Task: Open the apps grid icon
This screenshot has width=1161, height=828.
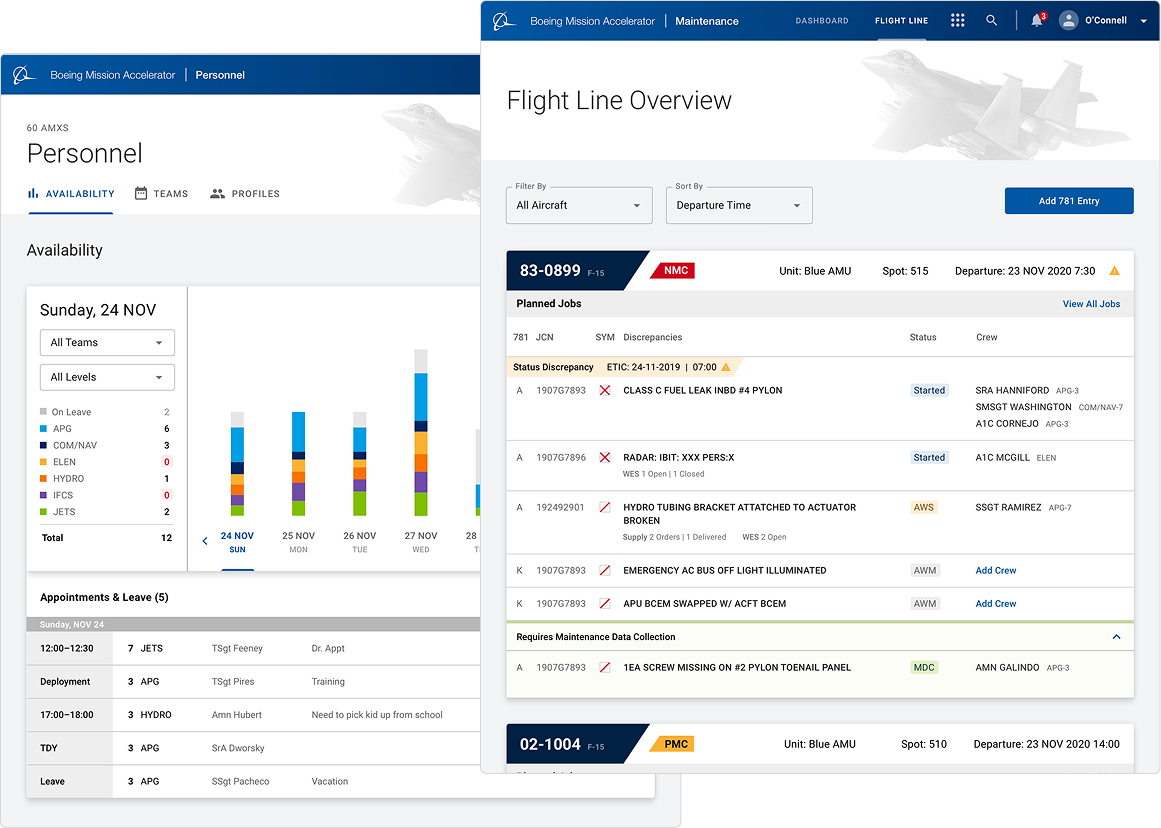Action: pyautogui.click(x=957, y=20)
